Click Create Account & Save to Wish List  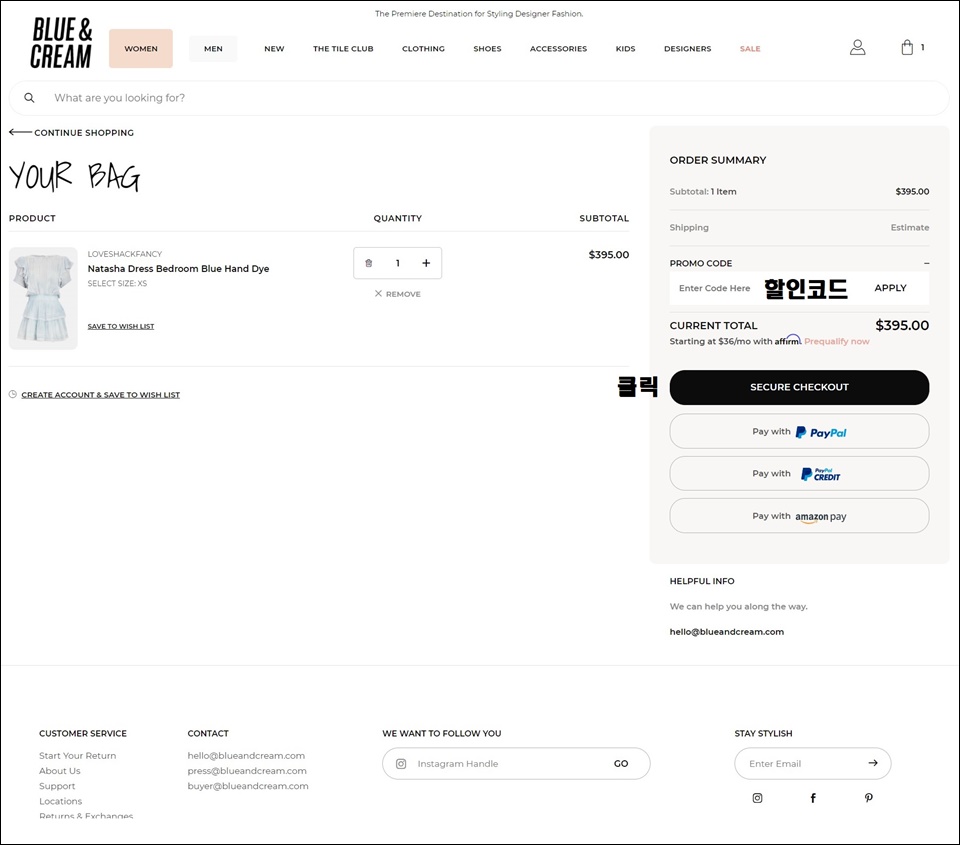(100, 395)
